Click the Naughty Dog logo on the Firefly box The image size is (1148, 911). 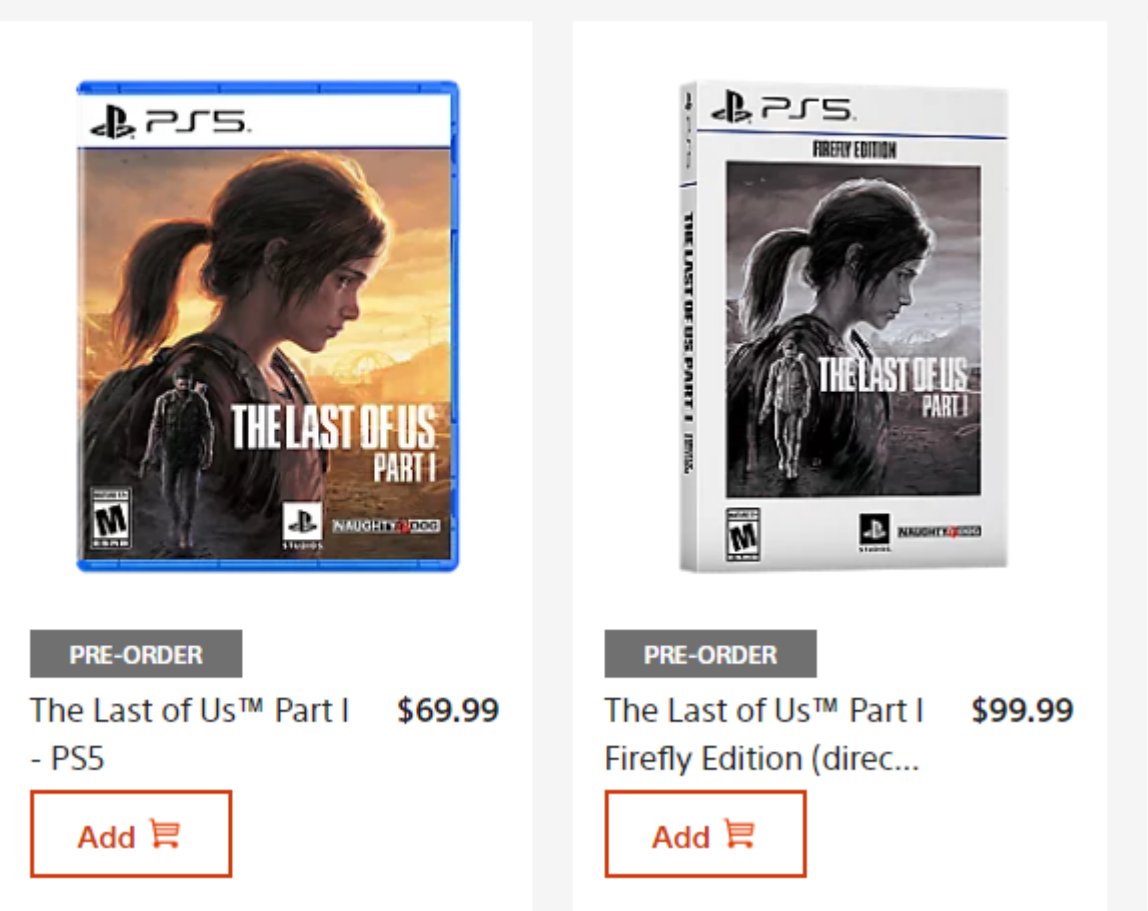938,531
